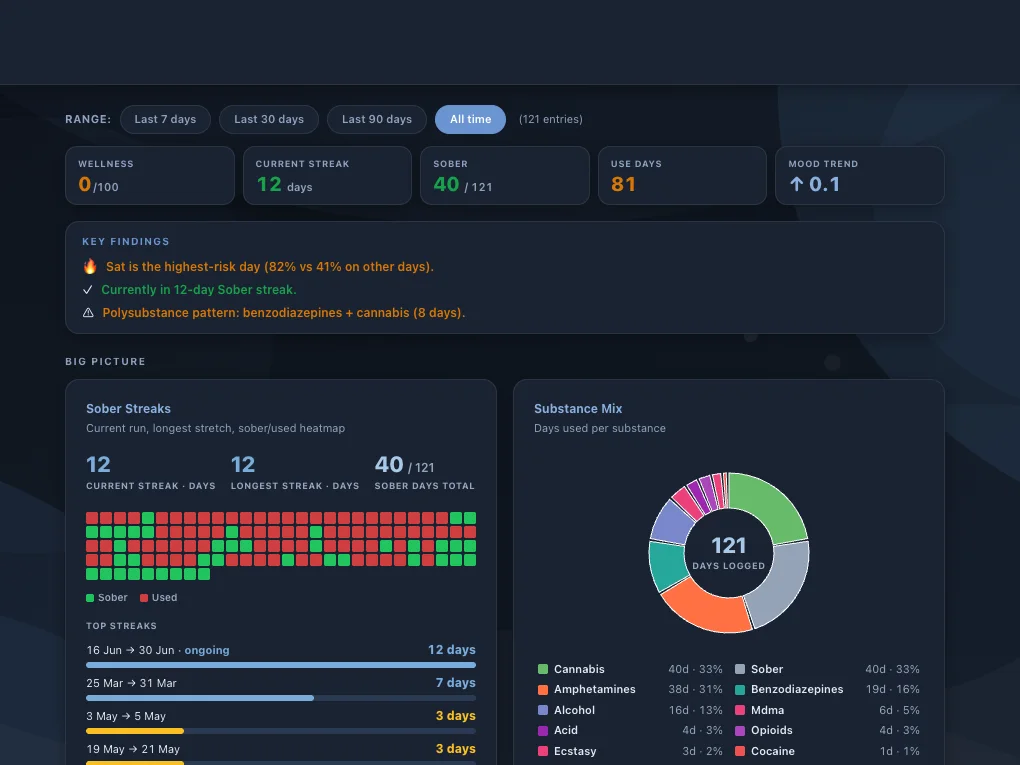Click the Opioids legend color square

pos(740,731)
